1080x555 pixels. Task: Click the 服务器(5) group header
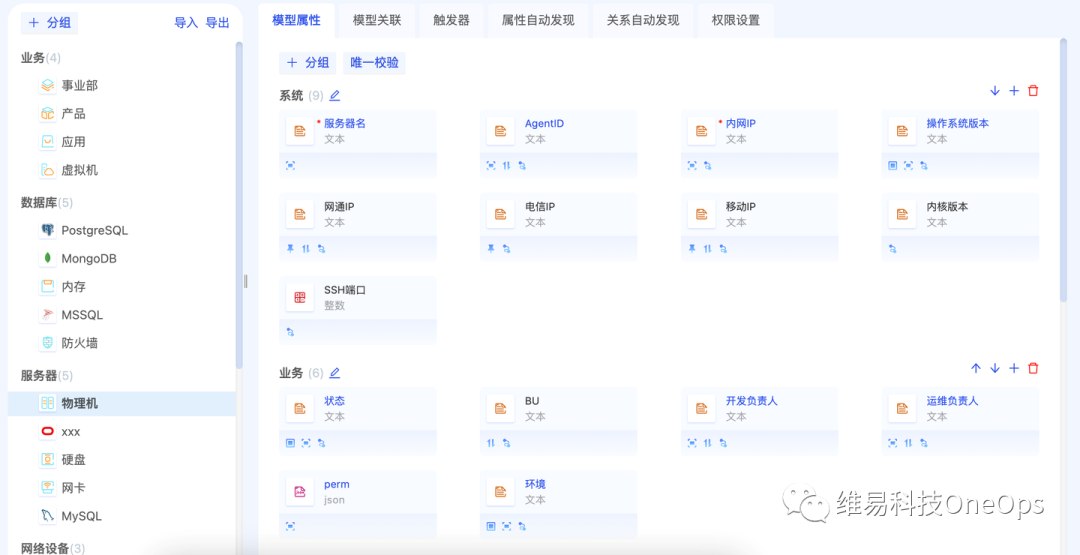(x=47, y=375)
